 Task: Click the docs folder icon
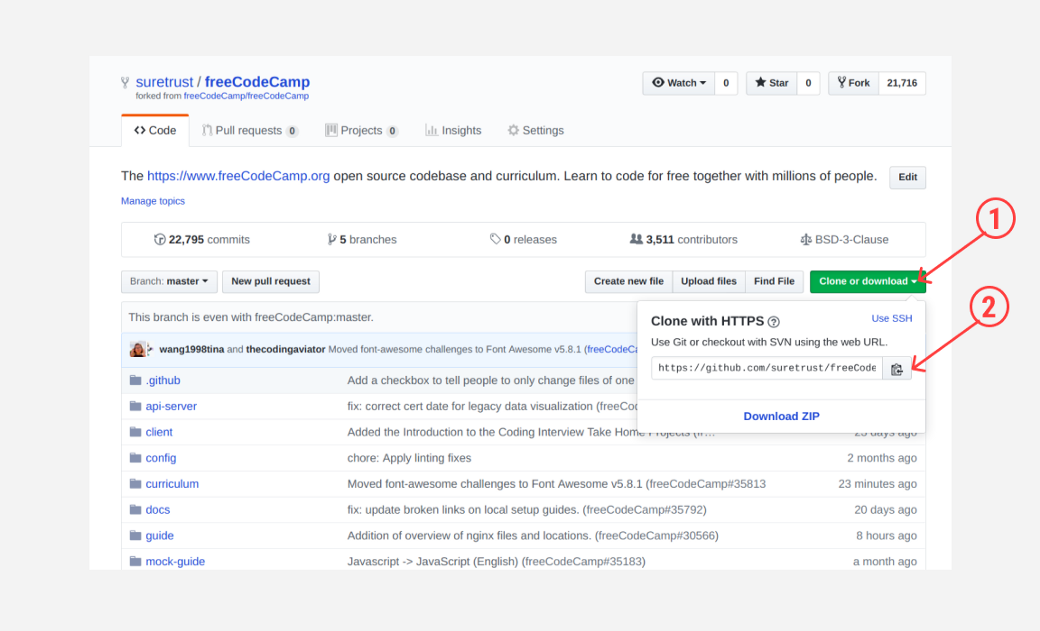pos(135,510)
